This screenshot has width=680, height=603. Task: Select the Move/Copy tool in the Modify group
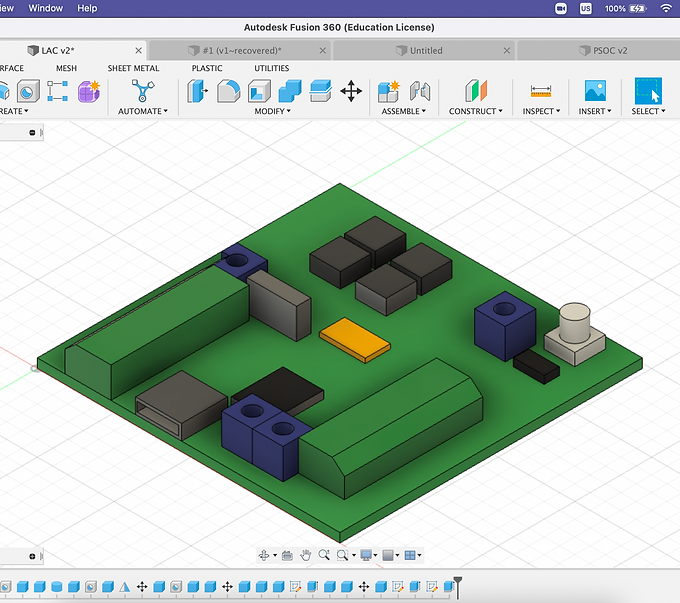(x=351, y=91)
